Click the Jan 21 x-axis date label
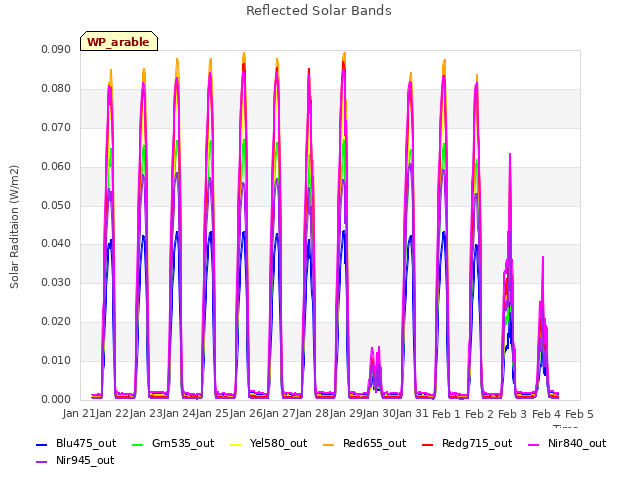 pyautogui.click(x=79, y=414)
